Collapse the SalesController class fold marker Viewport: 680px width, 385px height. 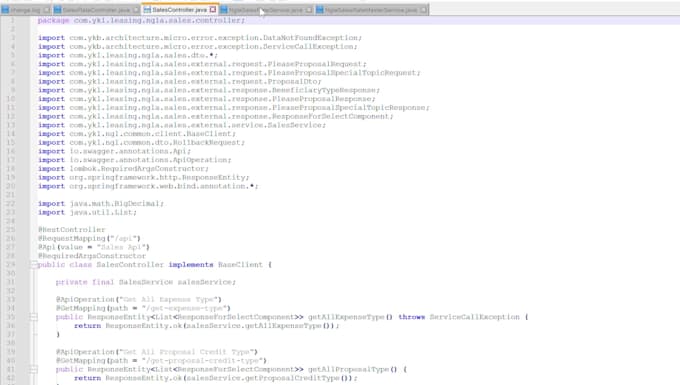pos(33,264)
